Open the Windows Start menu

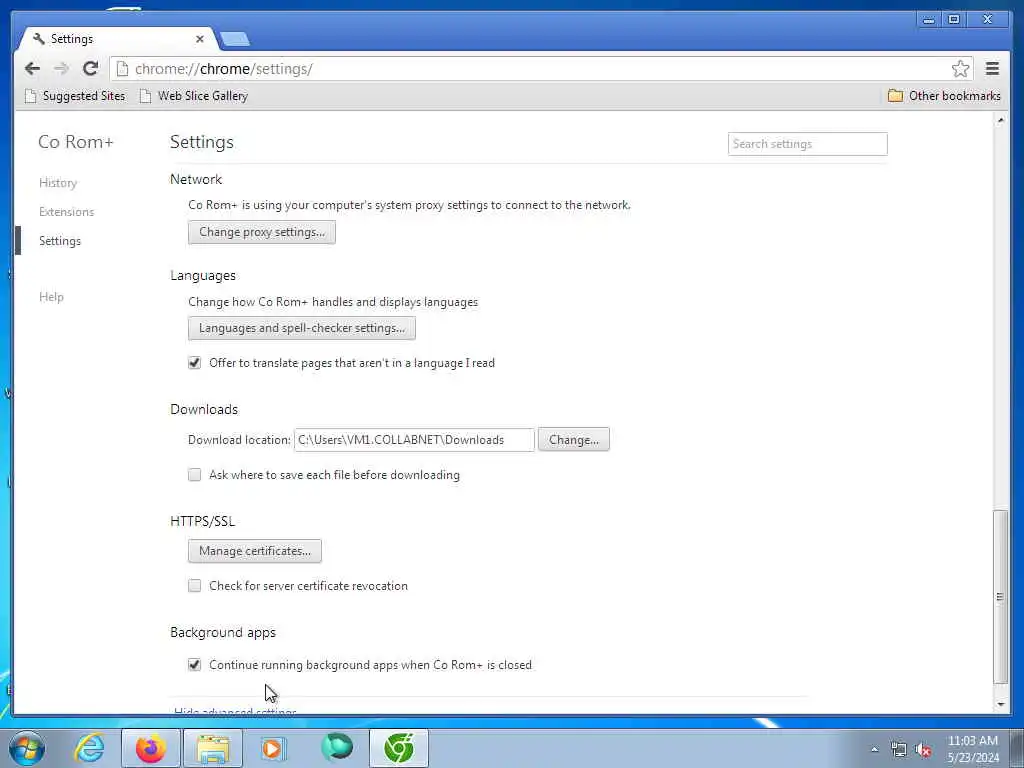click(27, 748)
